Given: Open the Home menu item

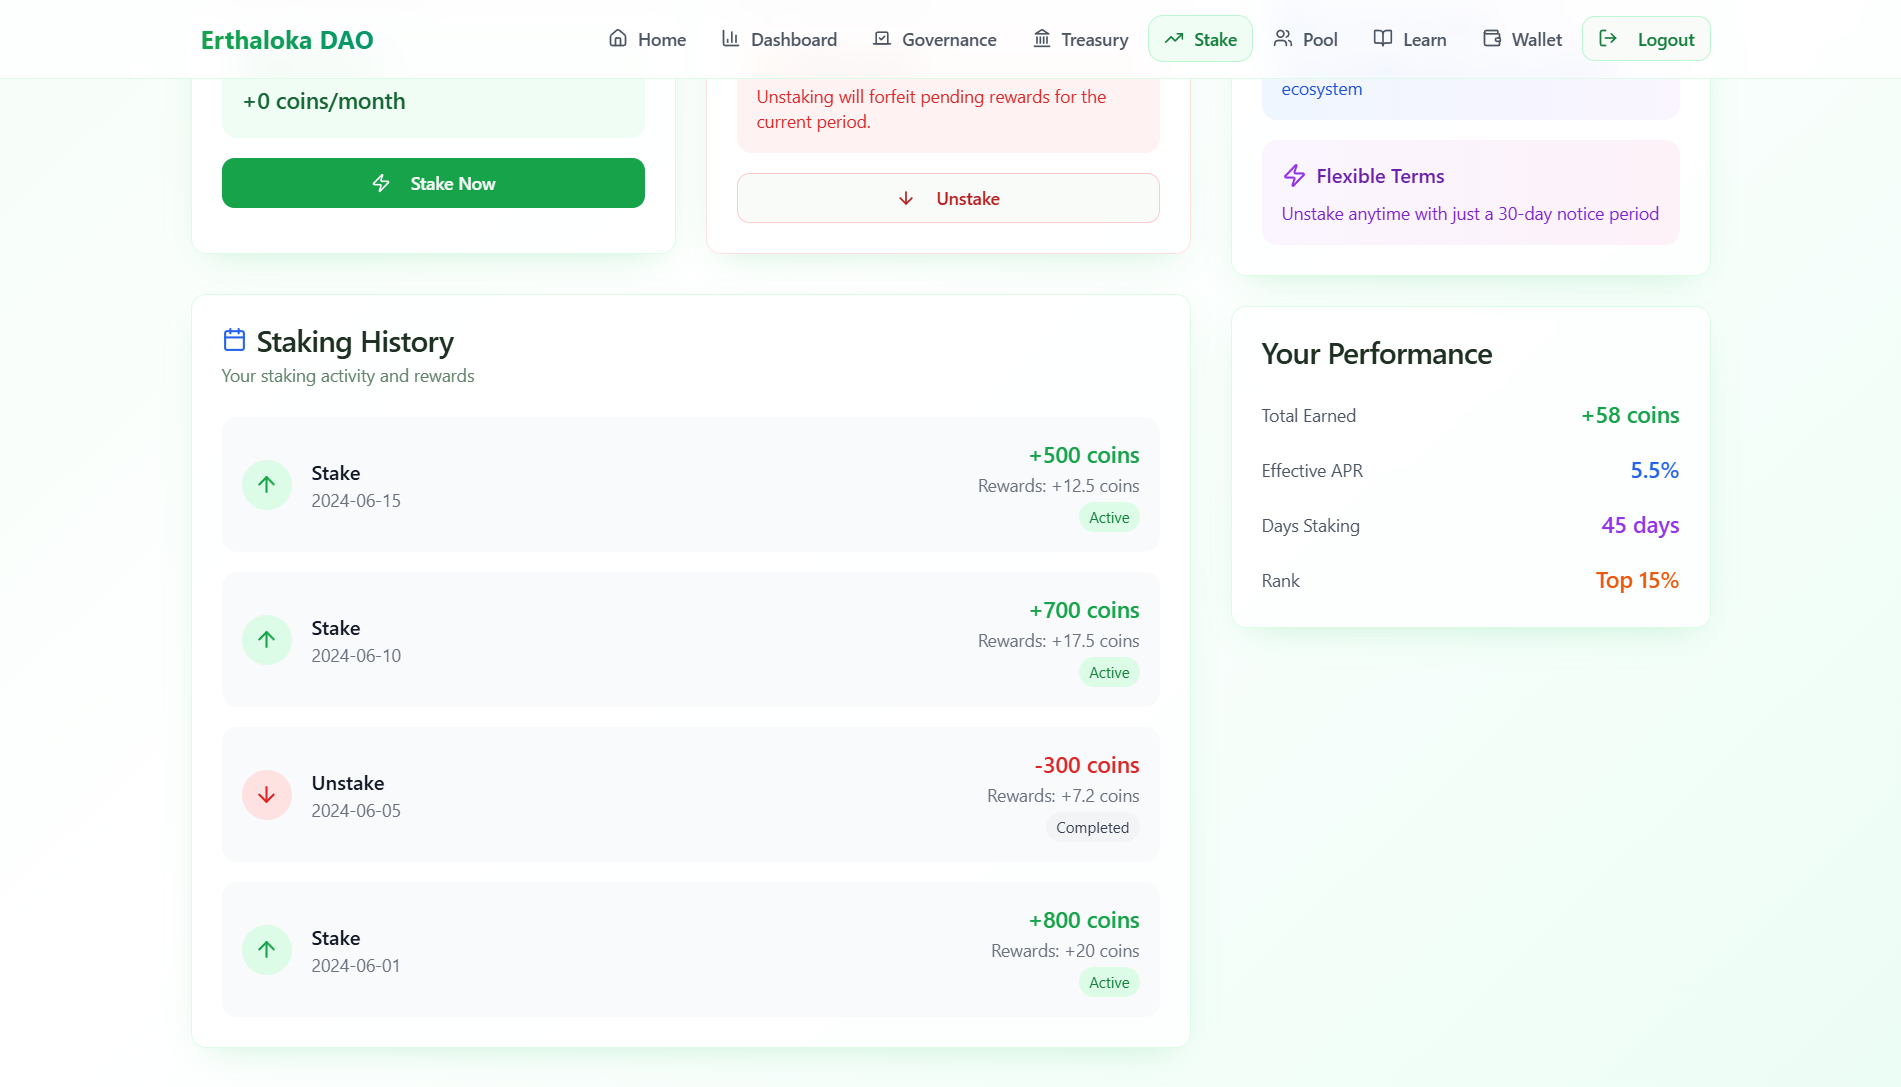Looking at the screenshot, I should (x=647, y=39).
